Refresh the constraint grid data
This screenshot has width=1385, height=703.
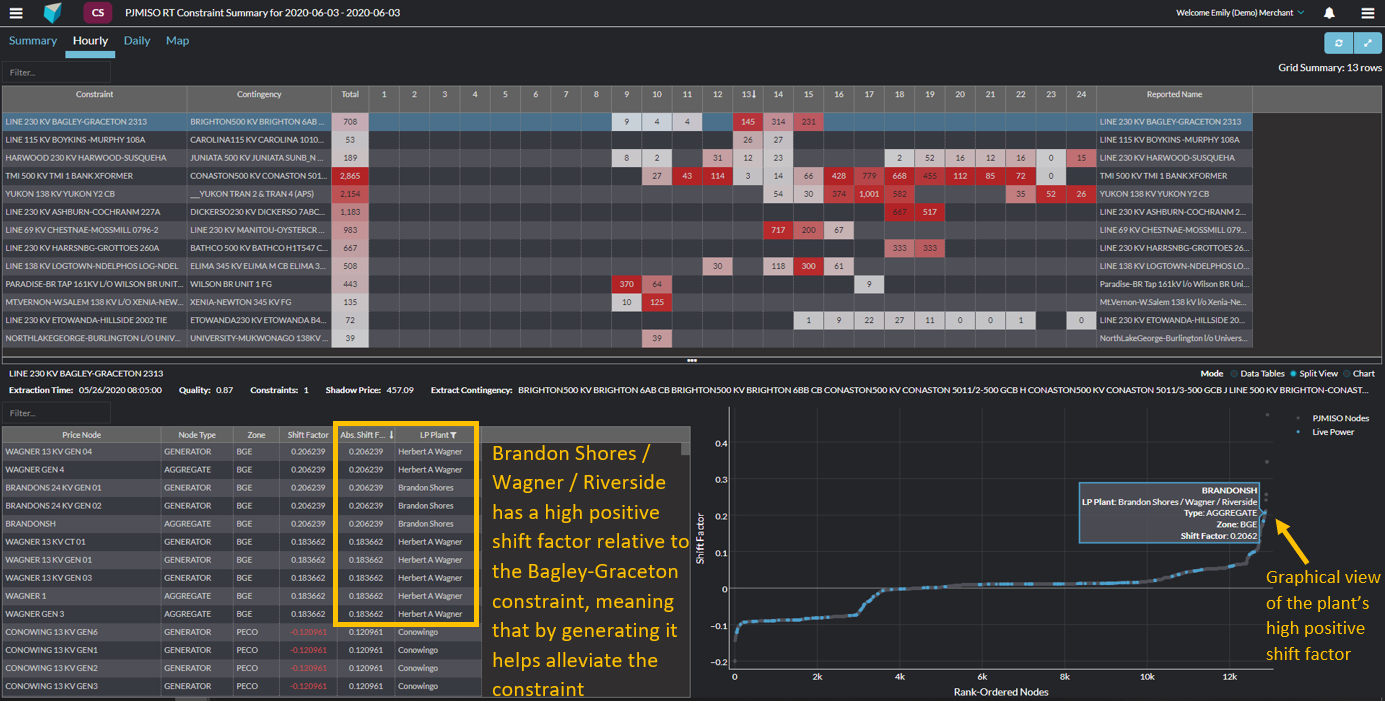pyautogui.click(x=1338, y=43)
